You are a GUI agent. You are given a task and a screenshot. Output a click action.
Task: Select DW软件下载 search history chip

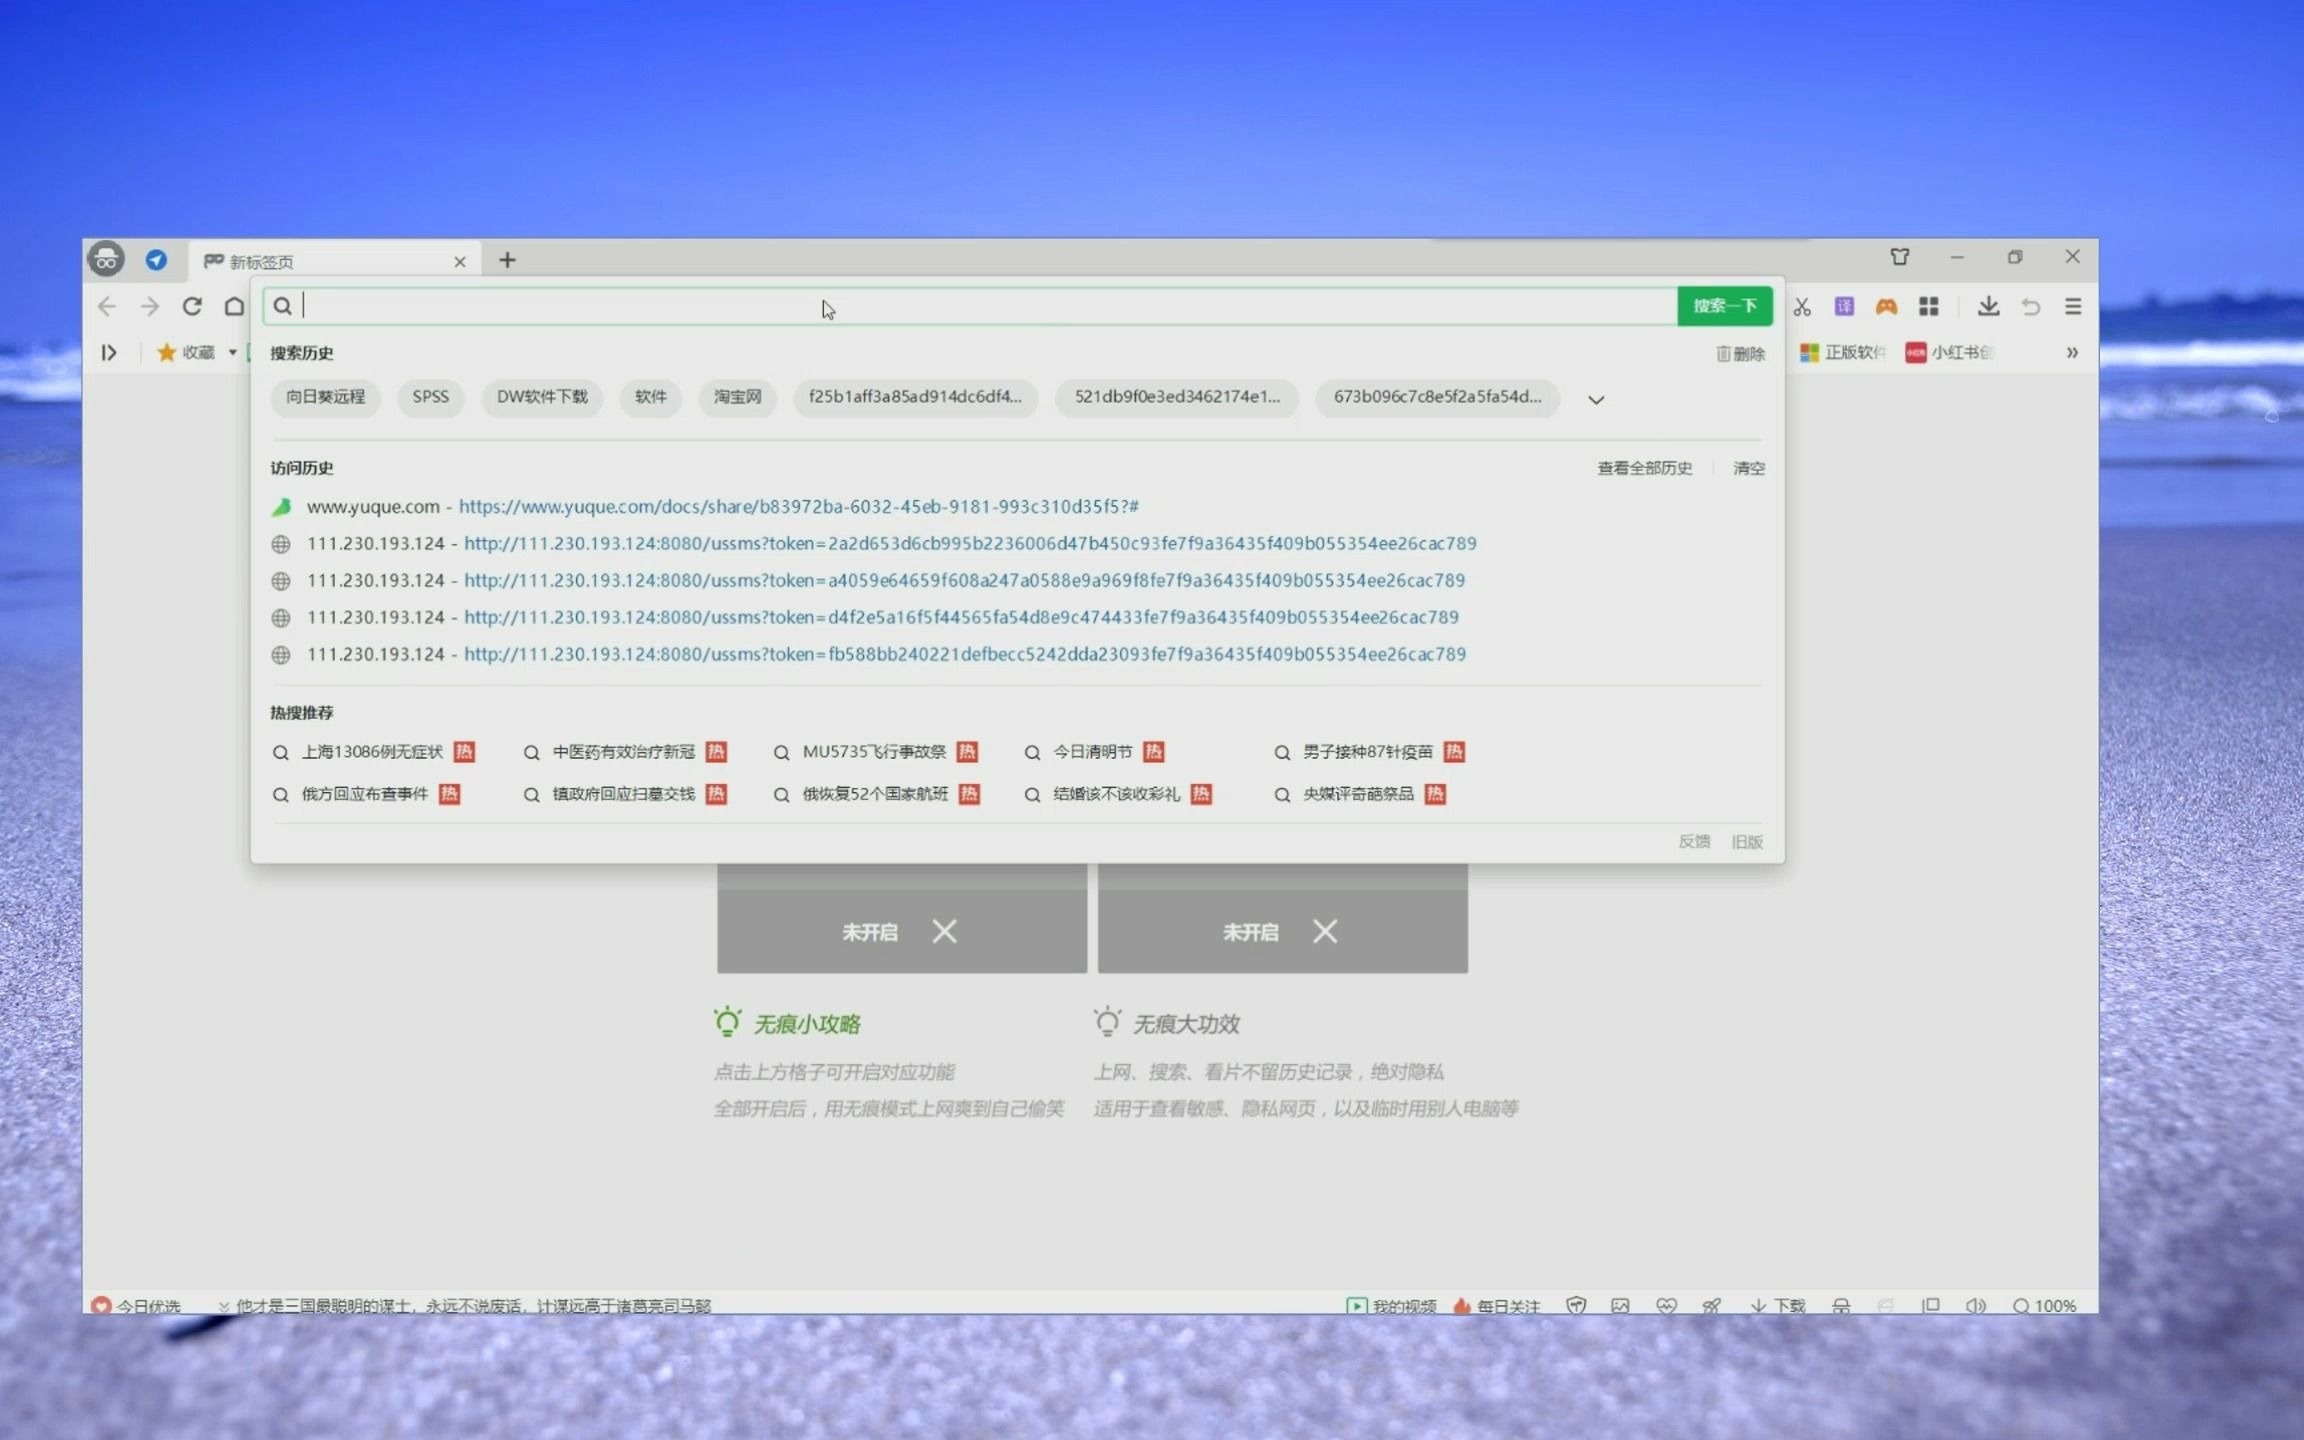pyautogui.click(x=542, y=397)
